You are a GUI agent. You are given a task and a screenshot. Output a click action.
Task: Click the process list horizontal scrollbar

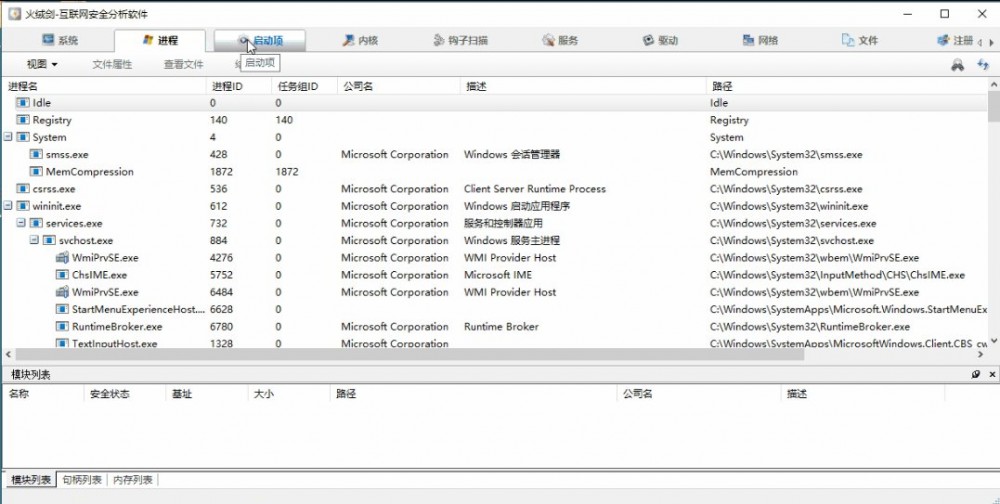click(409, 355)
